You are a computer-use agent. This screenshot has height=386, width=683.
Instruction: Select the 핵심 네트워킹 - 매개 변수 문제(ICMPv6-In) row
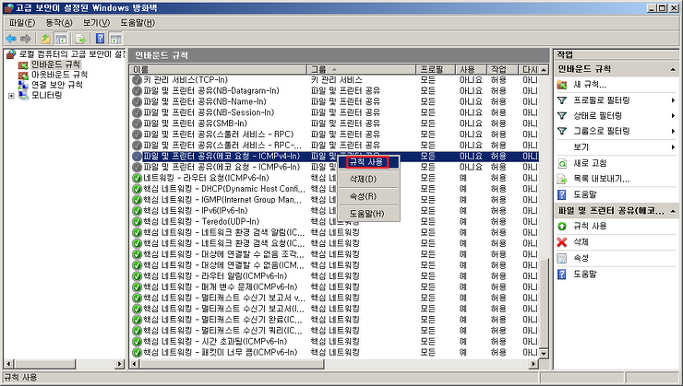(334, 287)
